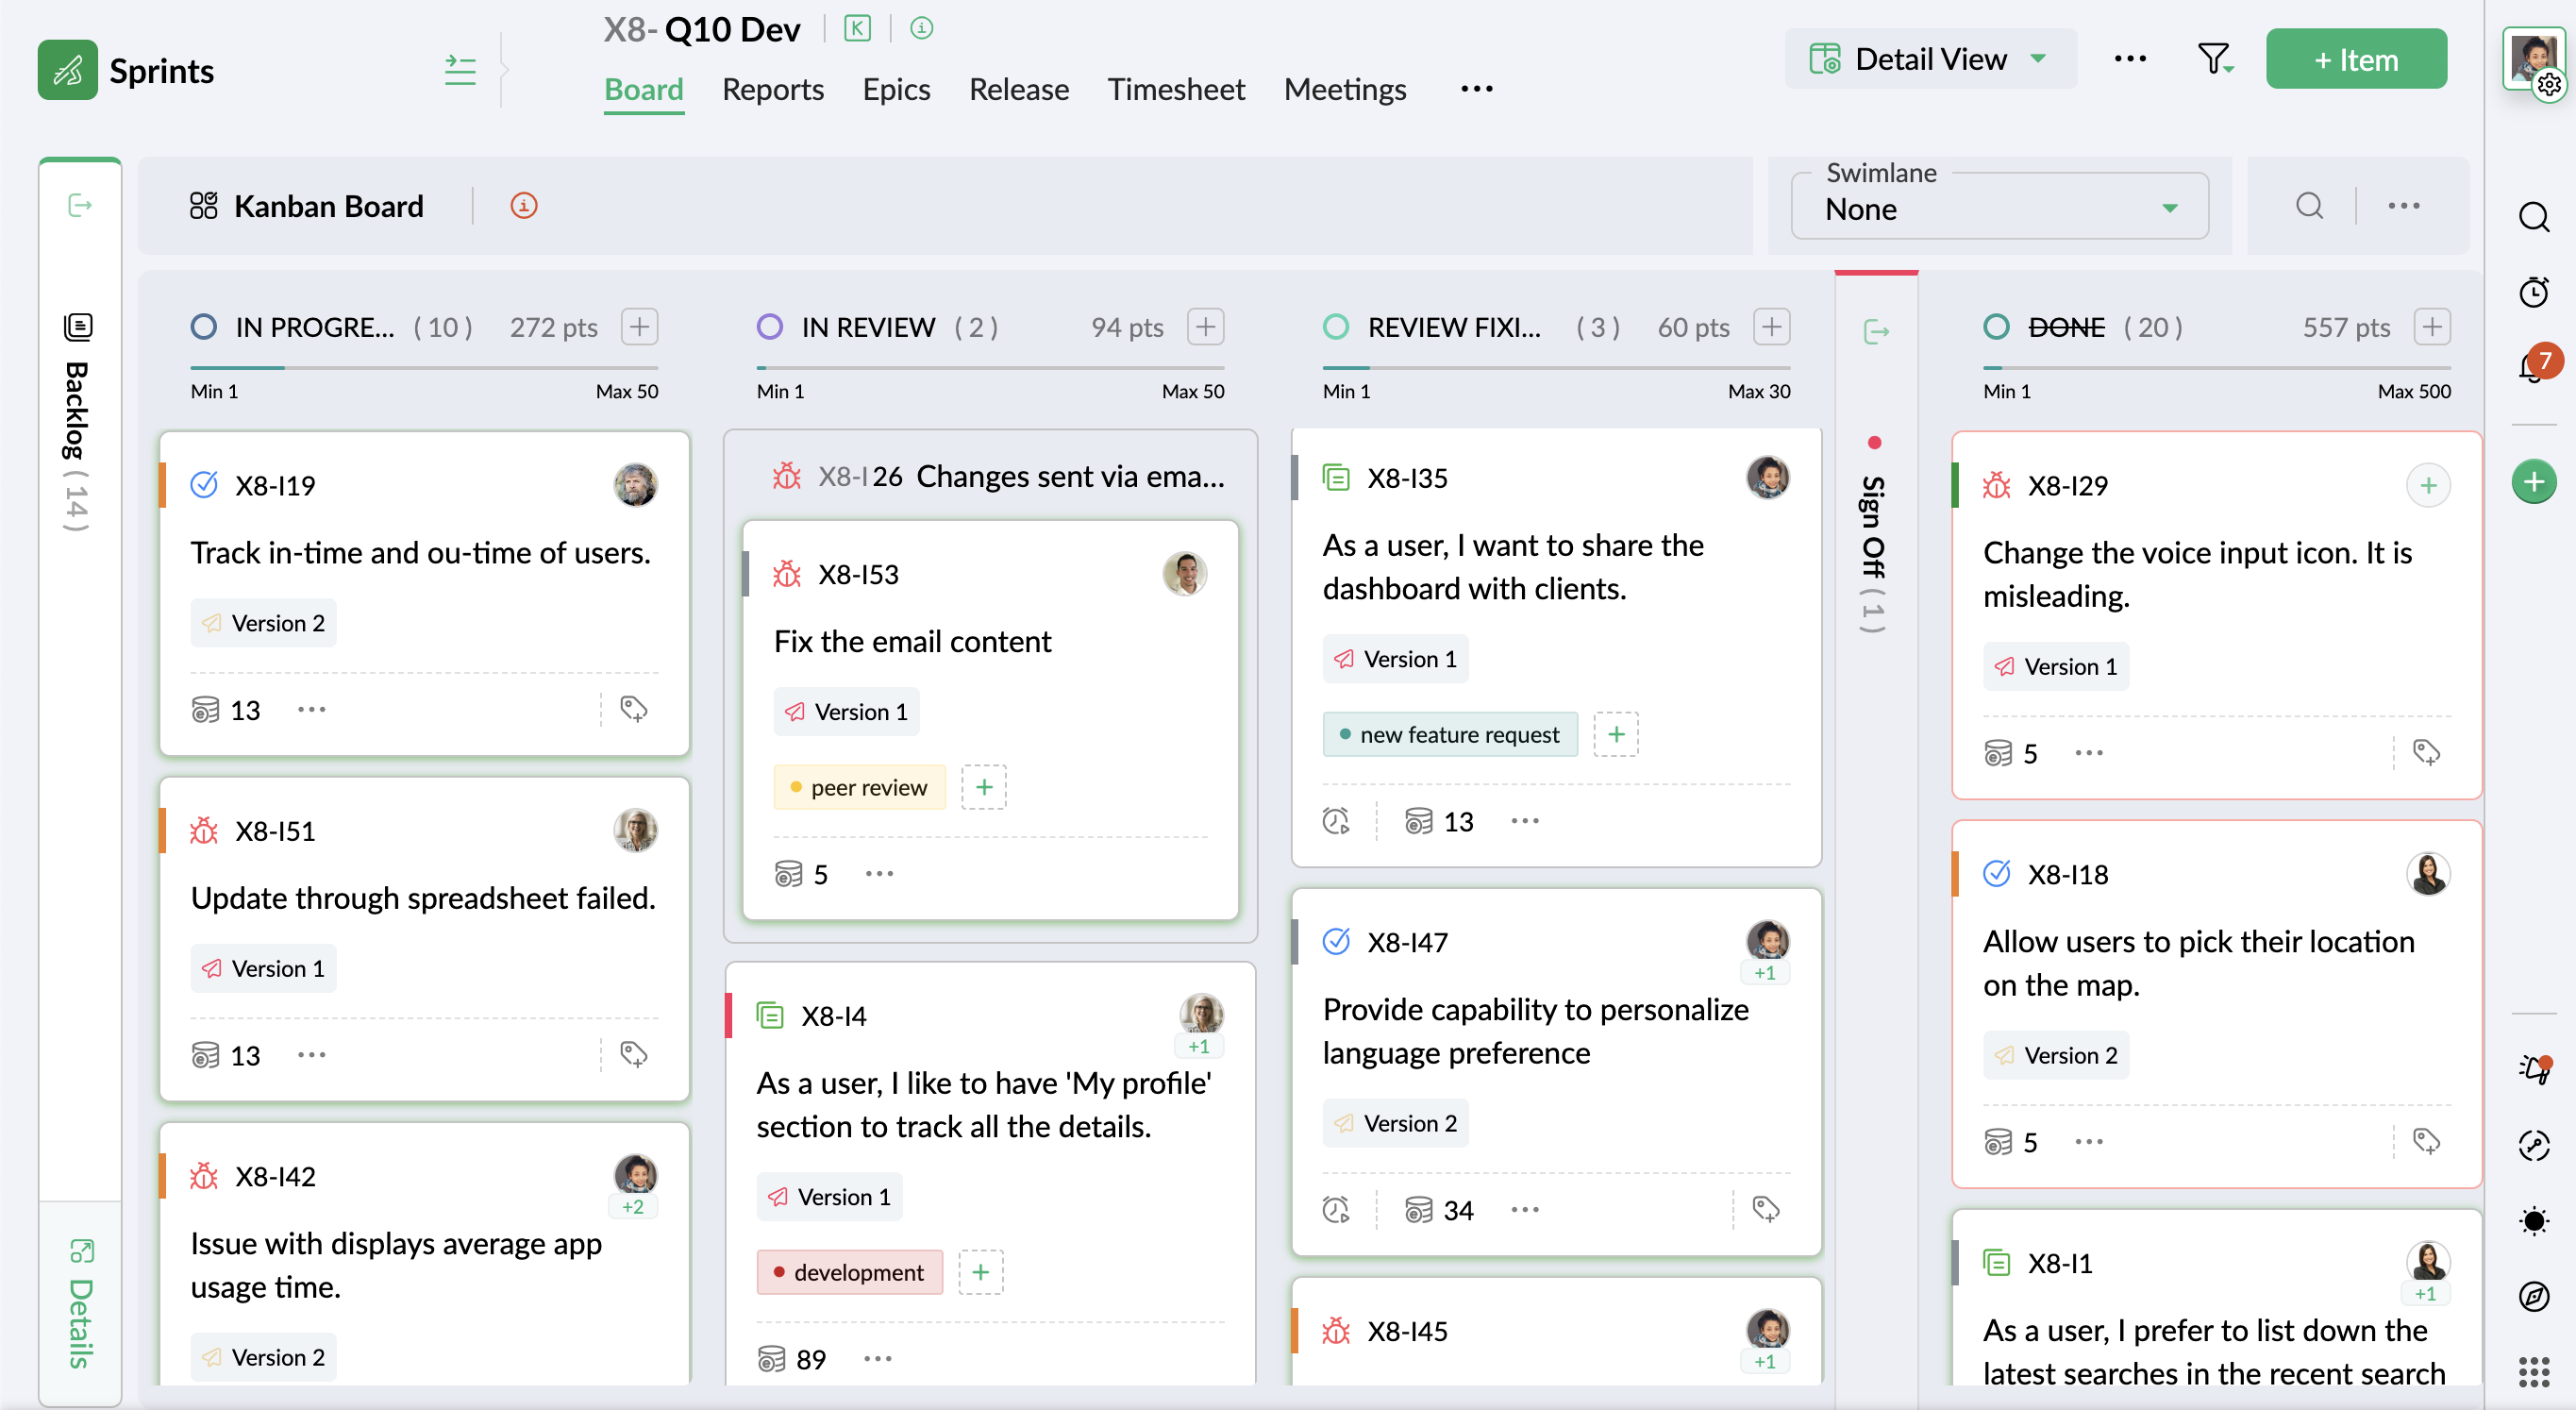Collapse the sidebar using menu toggle icon
The width and height of the screenshot is (2576, 1410).
pos(460,70)
